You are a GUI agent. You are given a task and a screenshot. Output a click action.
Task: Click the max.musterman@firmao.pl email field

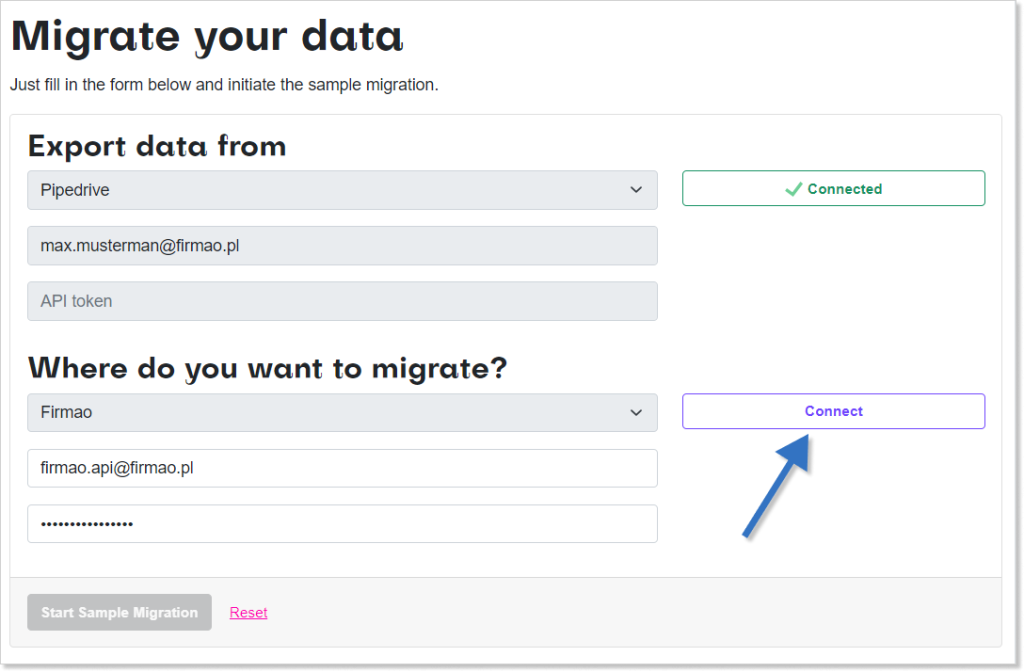[342, 246]
